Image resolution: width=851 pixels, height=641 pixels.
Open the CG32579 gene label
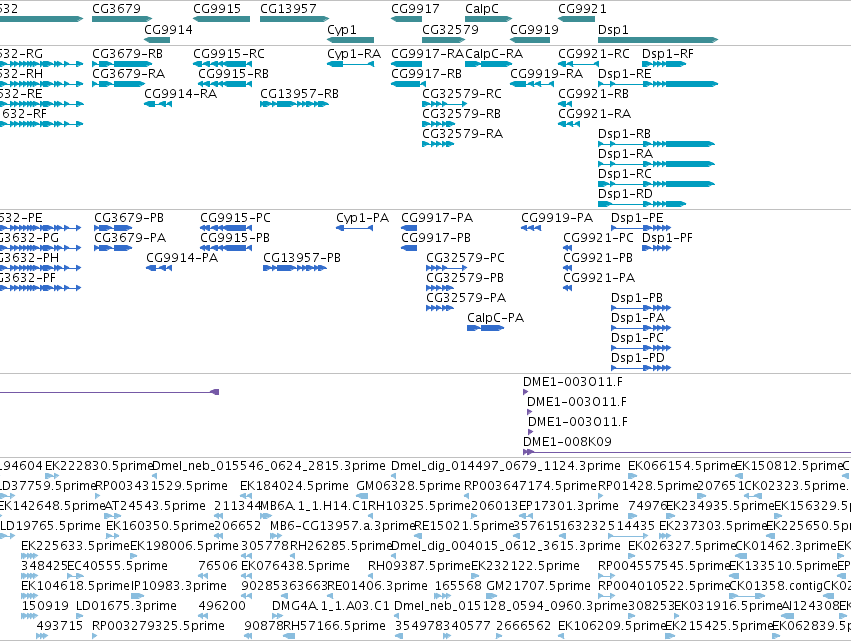450,29
